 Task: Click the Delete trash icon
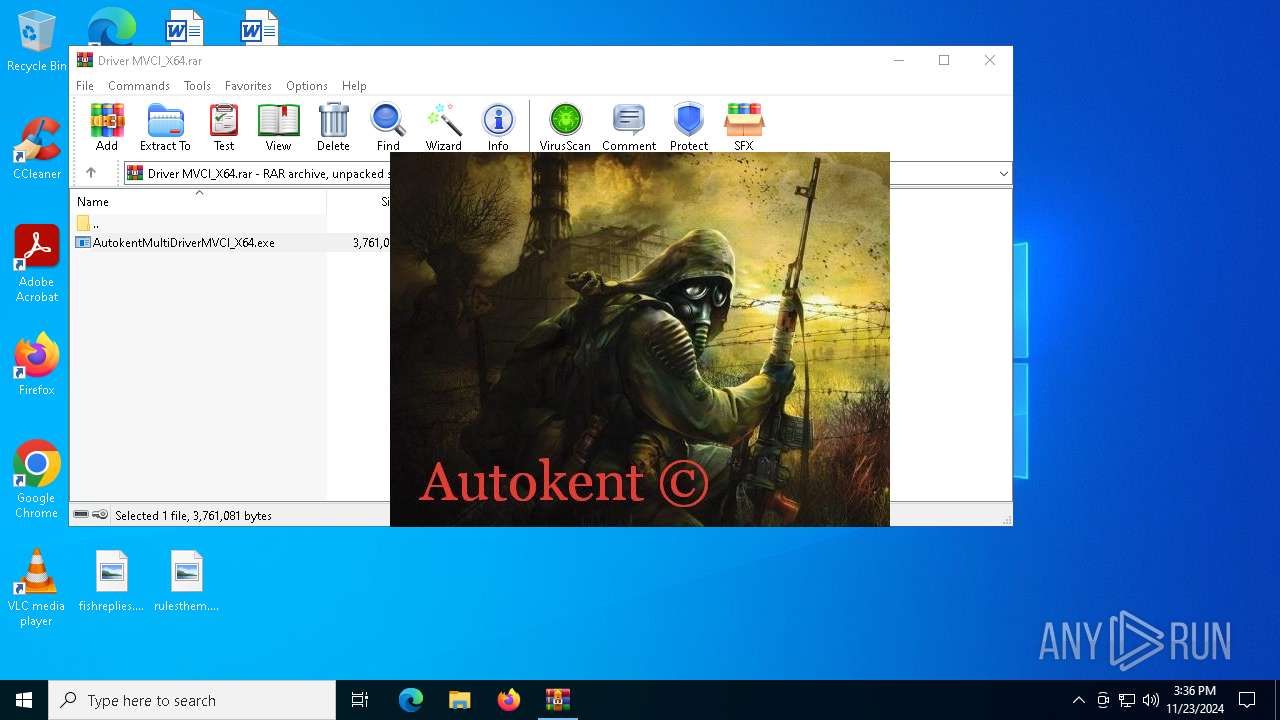tap(333, 127)
